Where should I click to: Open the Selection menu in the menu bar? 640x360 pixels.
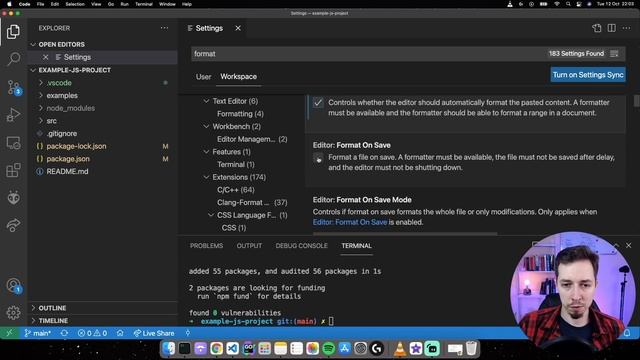[x=75, y=4]
